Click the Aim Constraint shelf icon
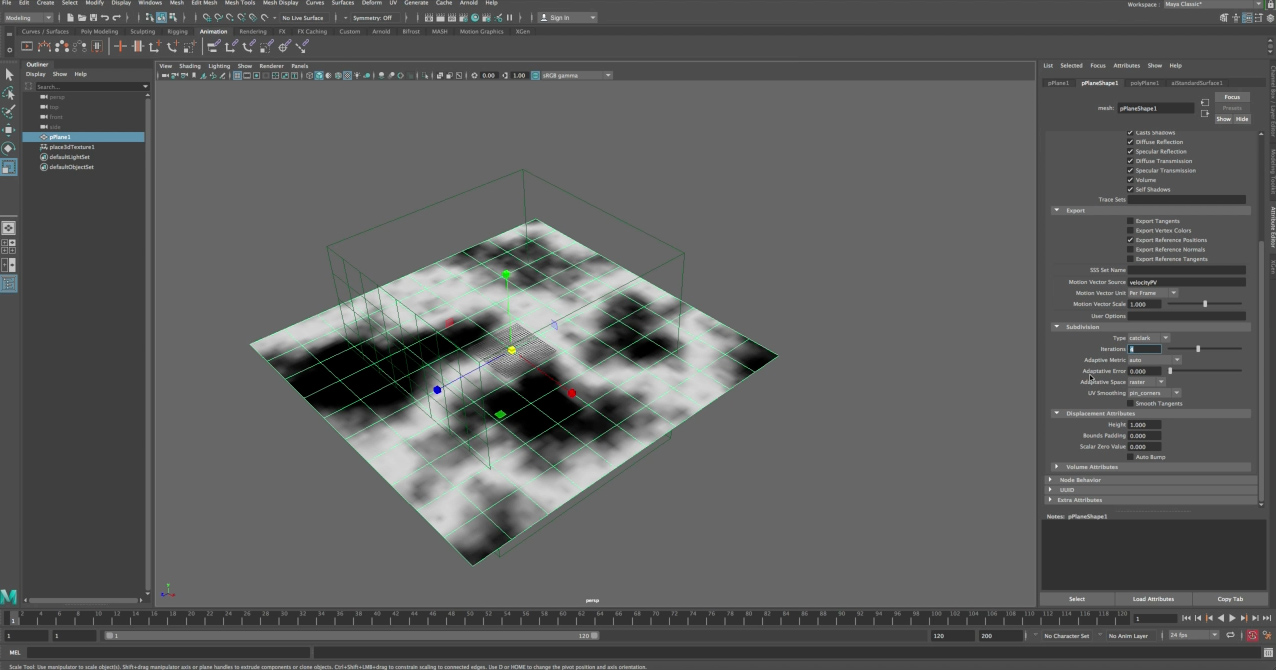This screenshot has width=1276, height=670. point(284,46)
